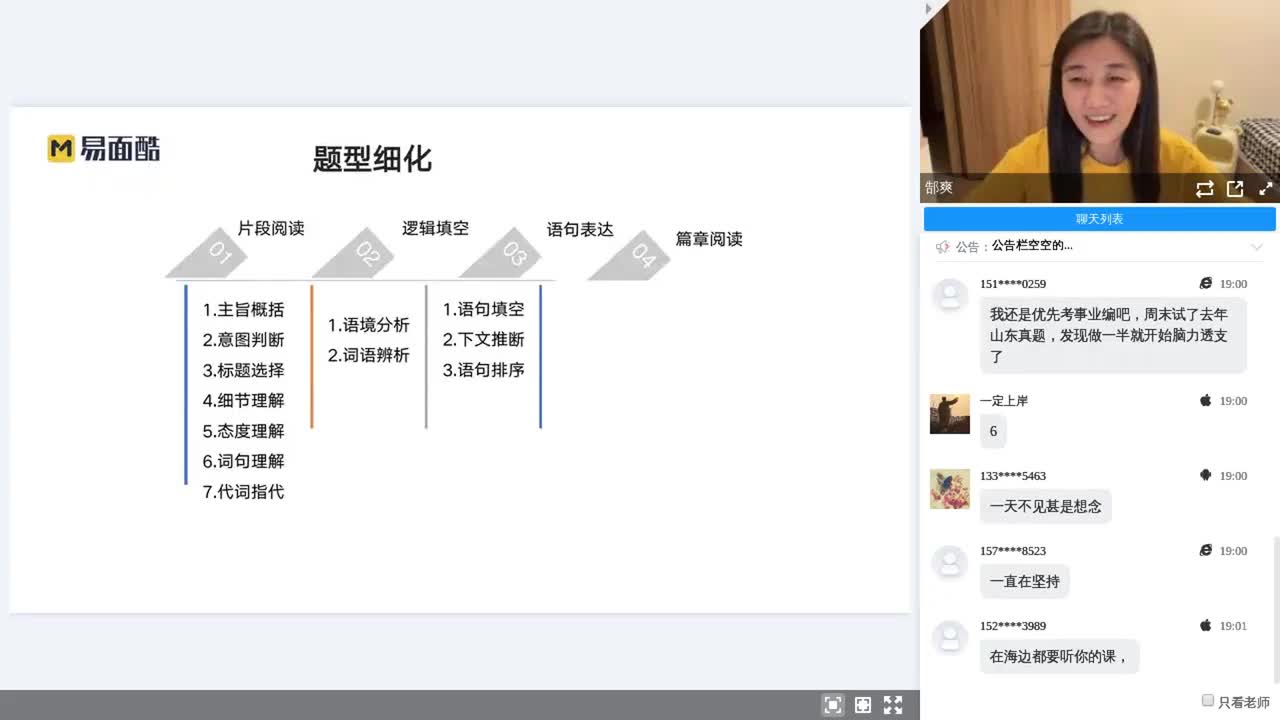
Task: Click list item 1.主旨概括
Action: point(243,310)
